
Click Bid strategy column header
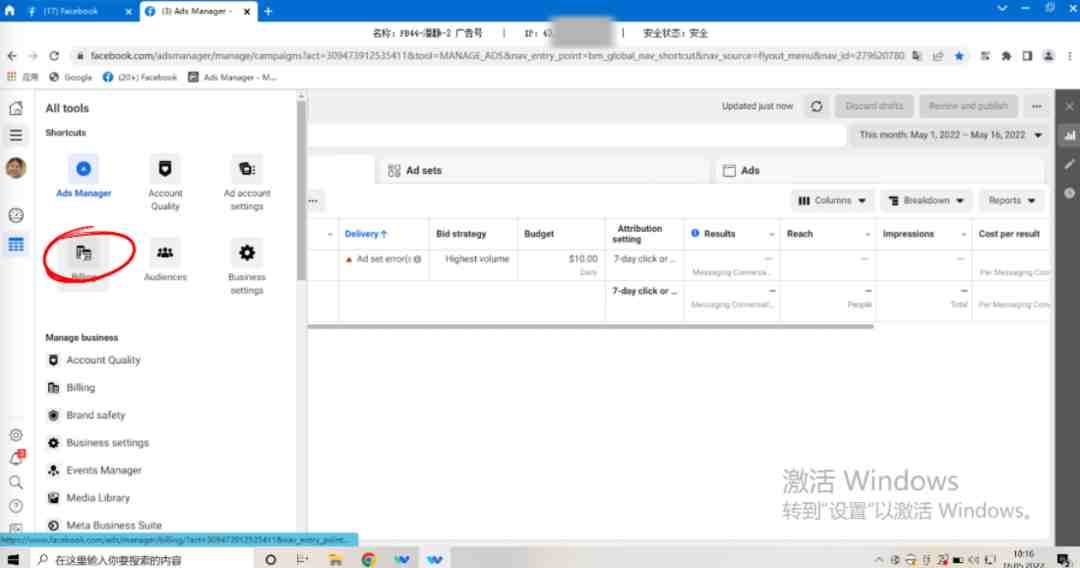461,234
